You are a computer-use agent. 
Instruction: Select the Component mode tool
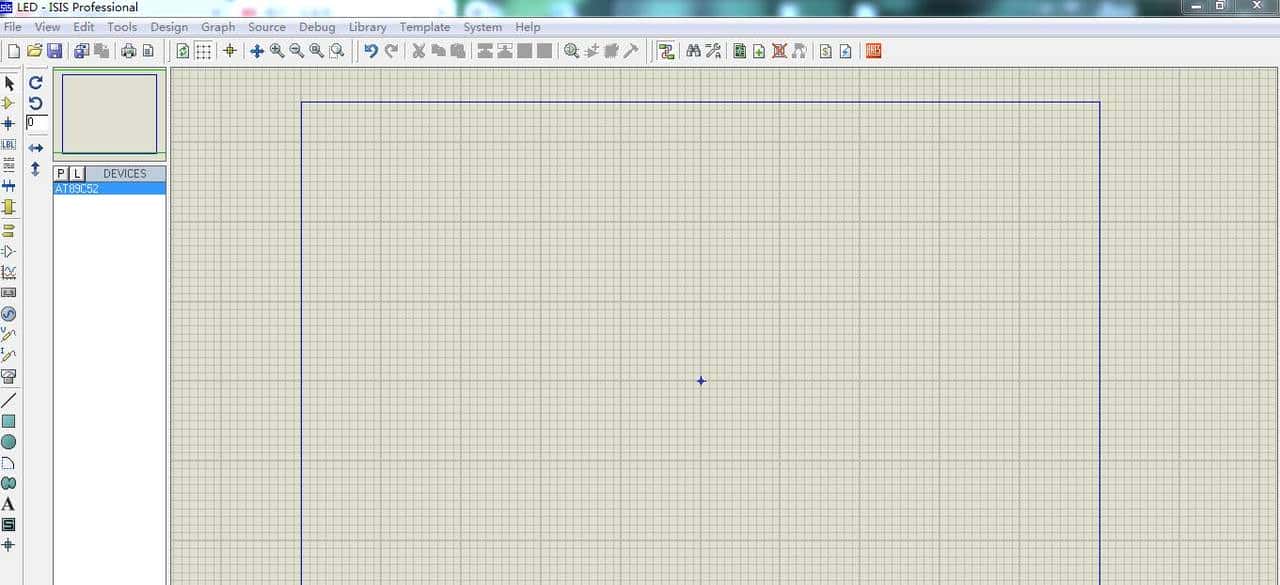tap(9, 103)
